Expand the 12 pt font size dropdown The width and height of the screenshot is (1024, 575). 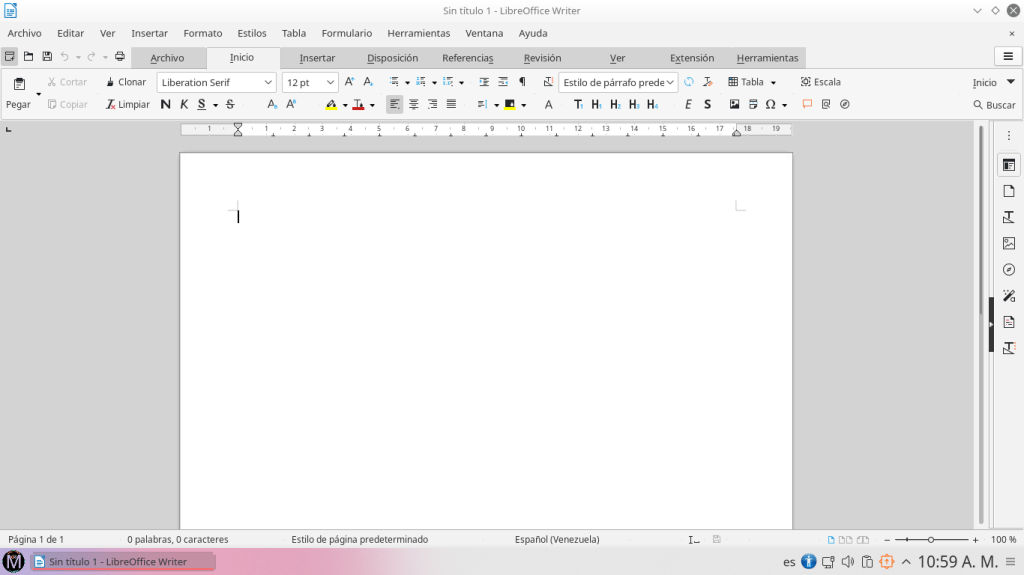[331, 83]
